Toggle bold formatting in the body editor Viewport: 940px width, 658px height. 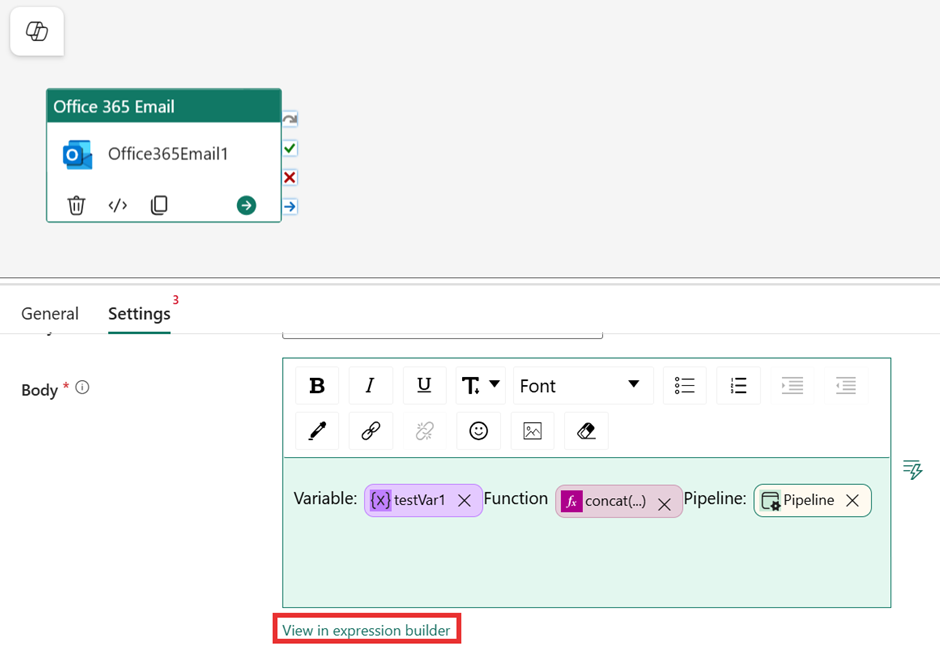(x=317, y=385)
